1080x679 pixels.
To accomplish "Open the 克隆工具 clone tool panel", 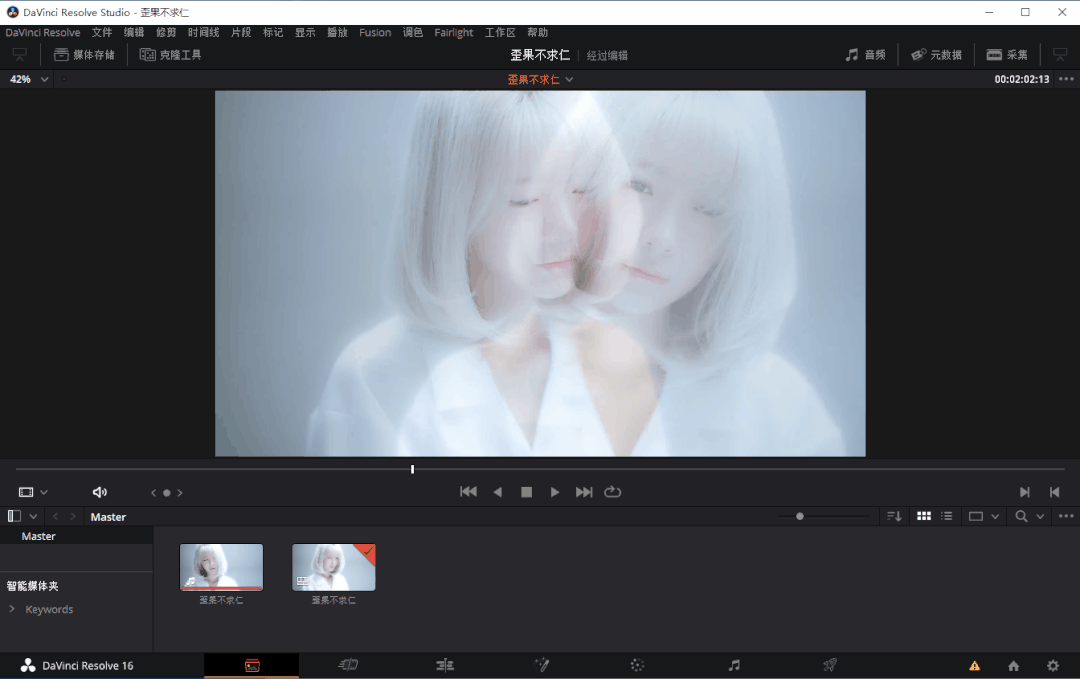I will (x=170, y=54).
